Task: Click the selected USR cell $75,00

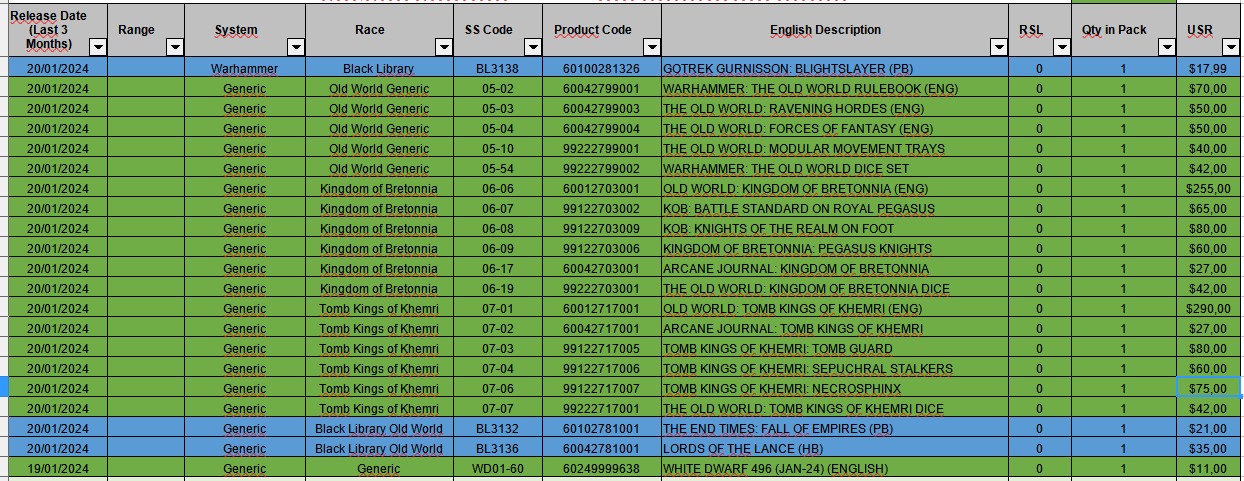Action: point(1207,388)
